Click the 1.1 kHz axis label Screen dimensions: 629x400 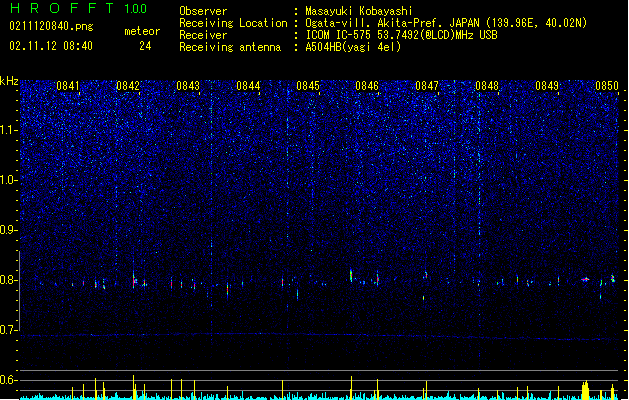click(9, 130)
